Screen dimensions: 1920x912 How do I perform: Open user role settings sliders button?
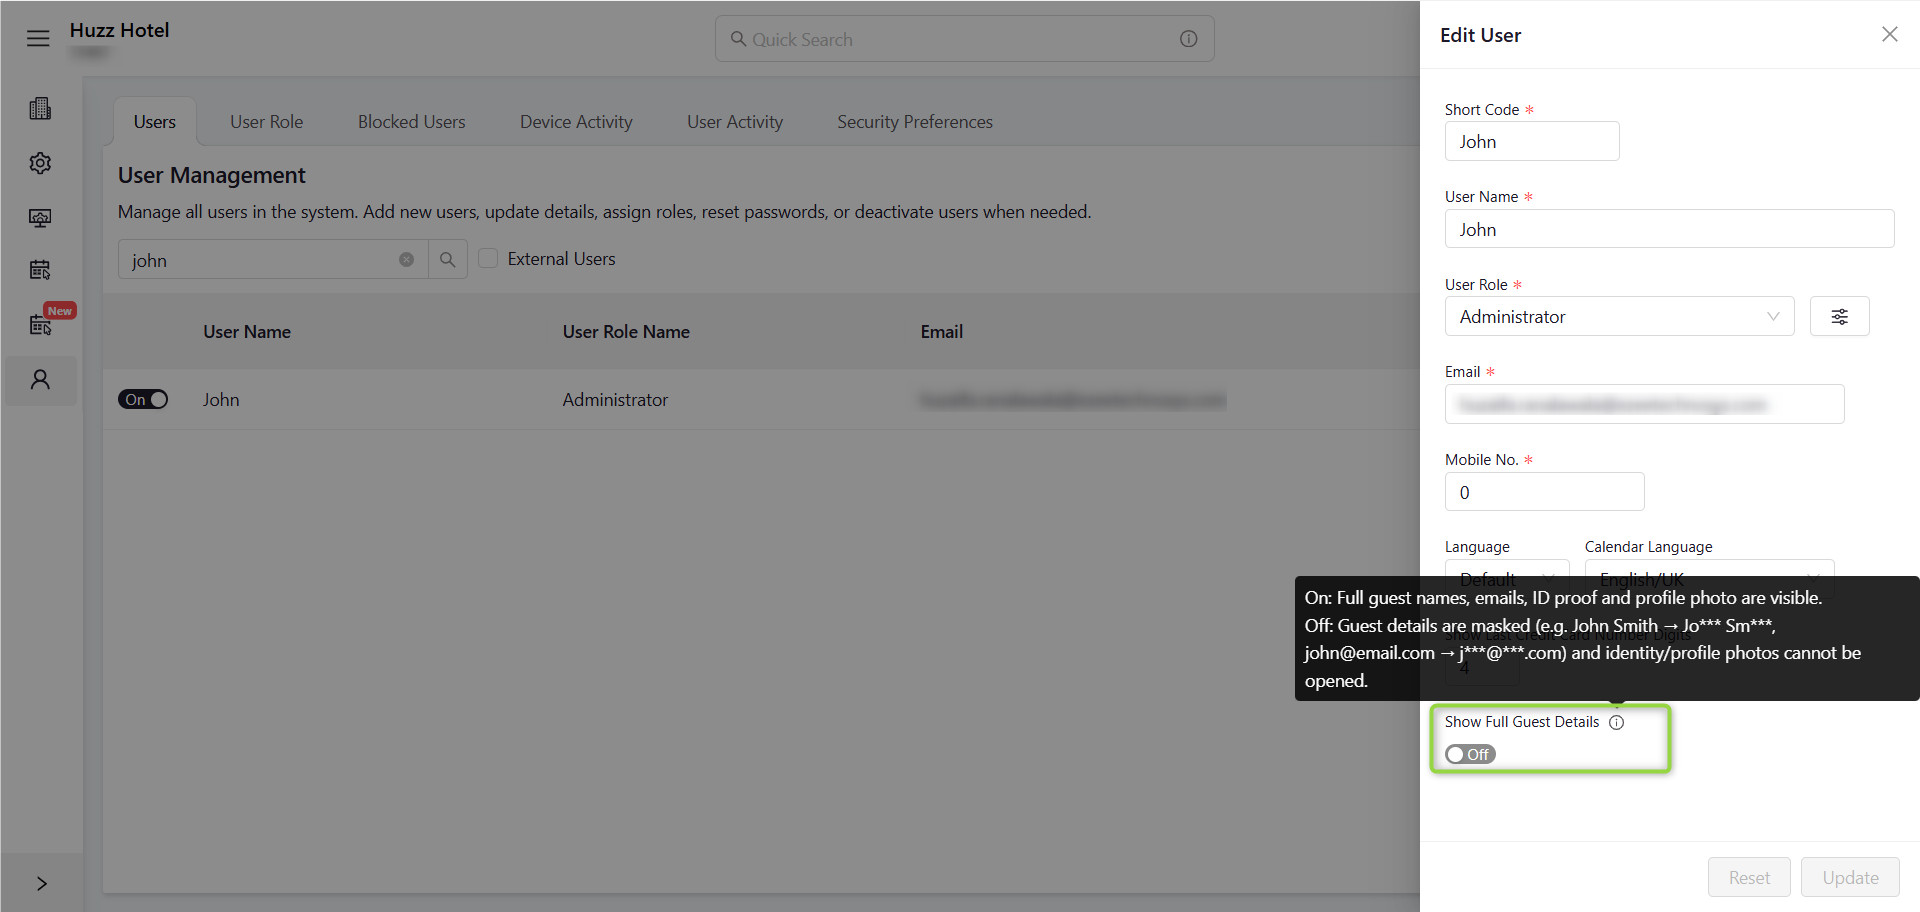(x=1839, y=317)
